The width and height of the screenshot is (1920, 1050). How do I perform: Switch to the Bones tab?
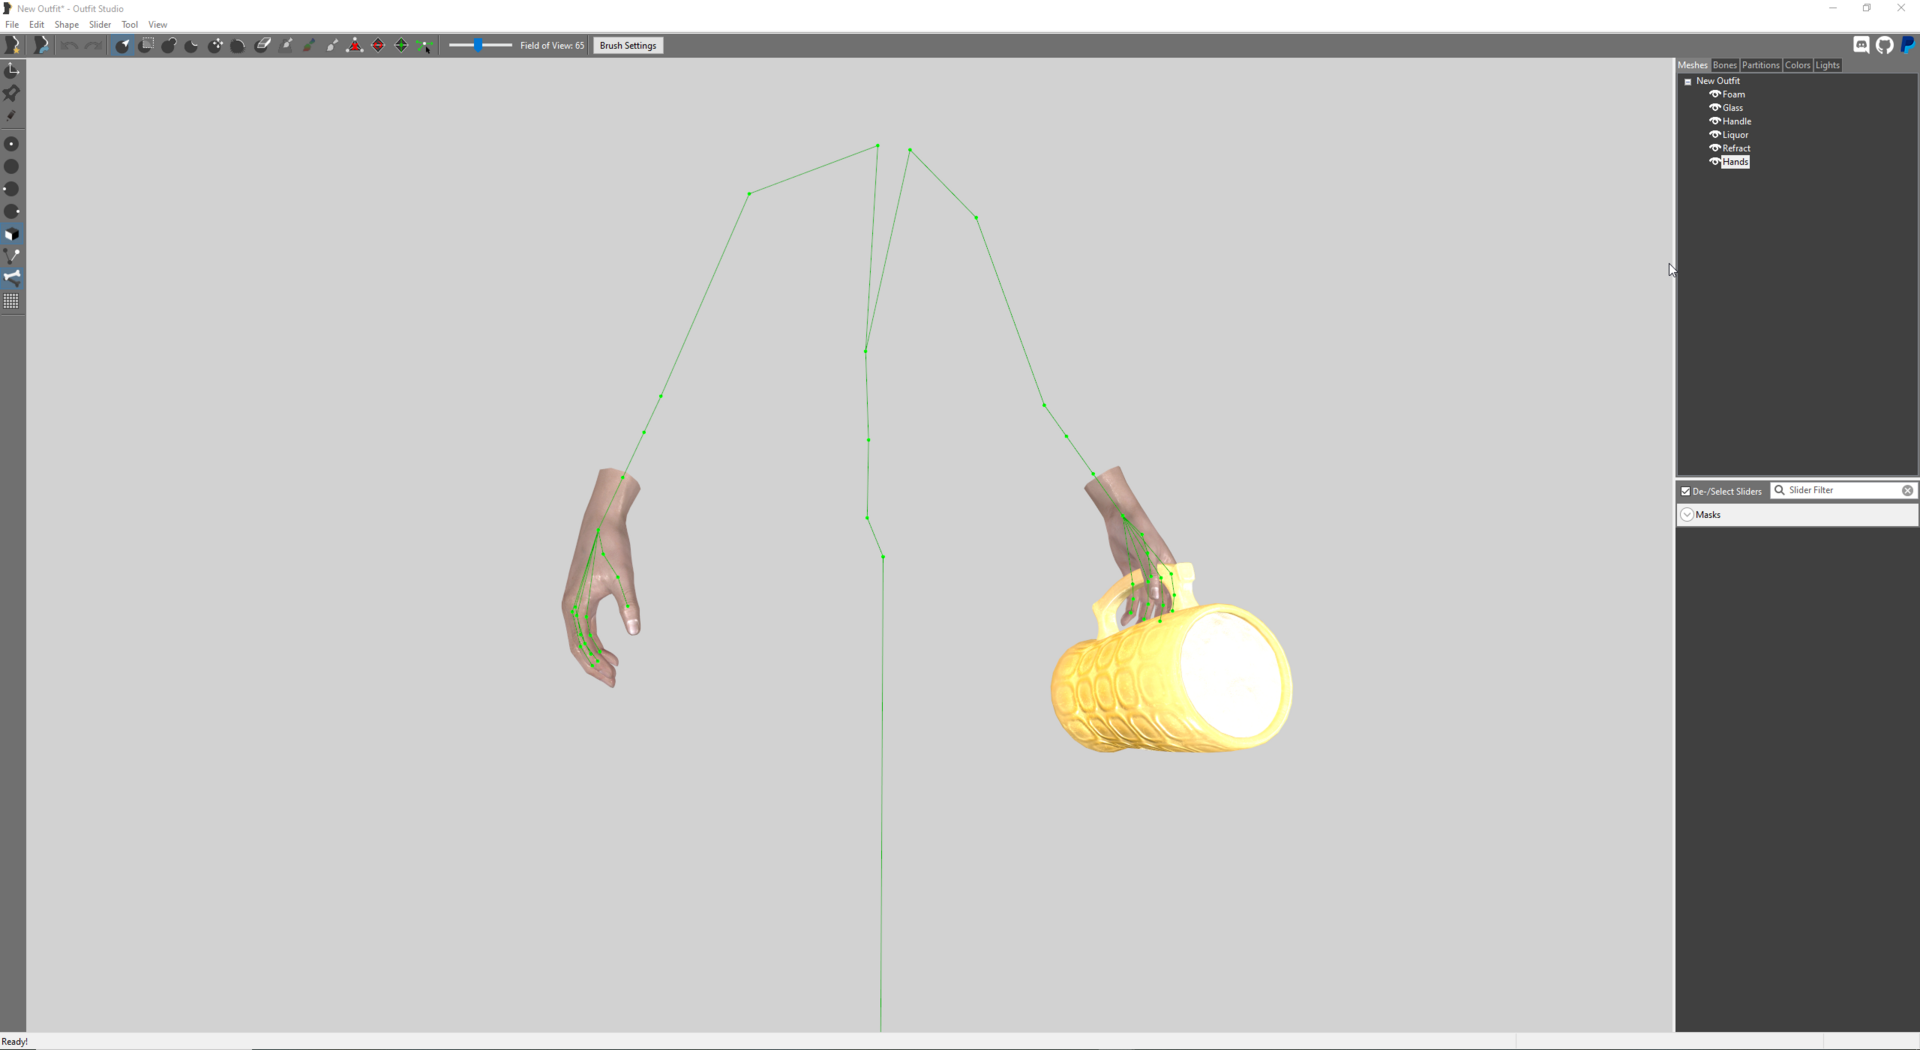[x=1725, y=65]
